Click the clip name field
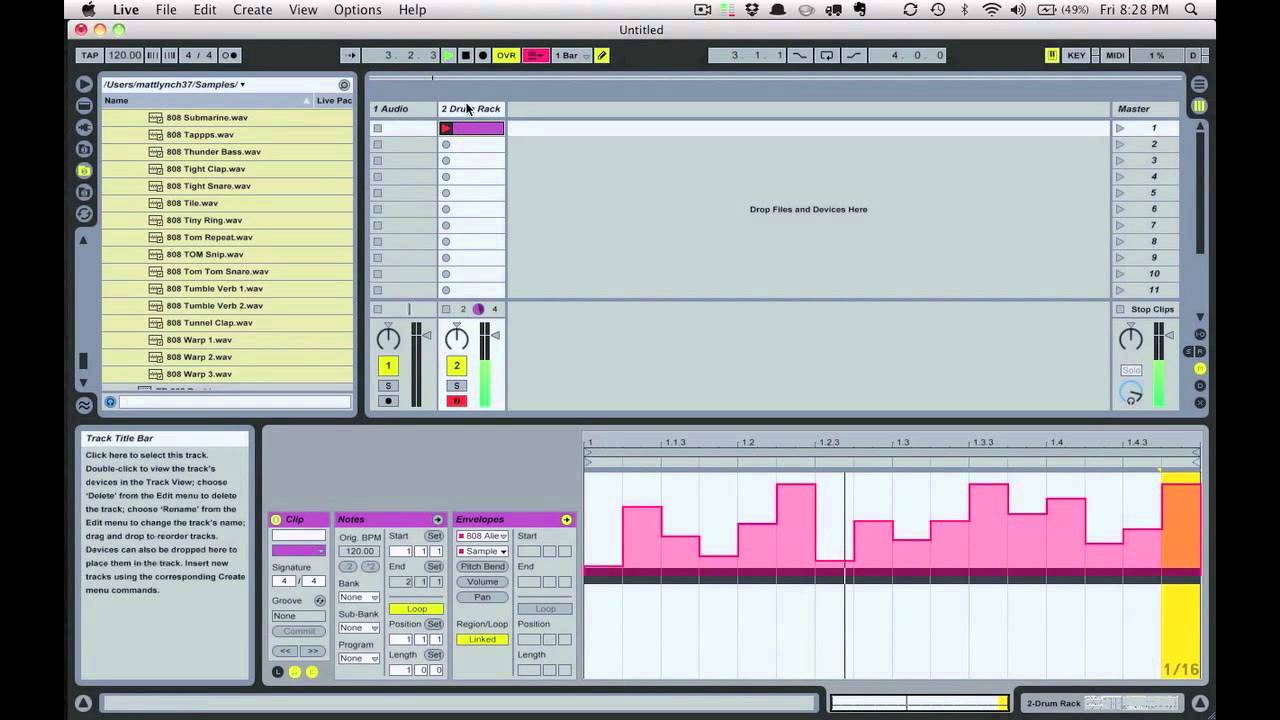The width and height of the screenshot is (1280, 720). coord(299,536)
